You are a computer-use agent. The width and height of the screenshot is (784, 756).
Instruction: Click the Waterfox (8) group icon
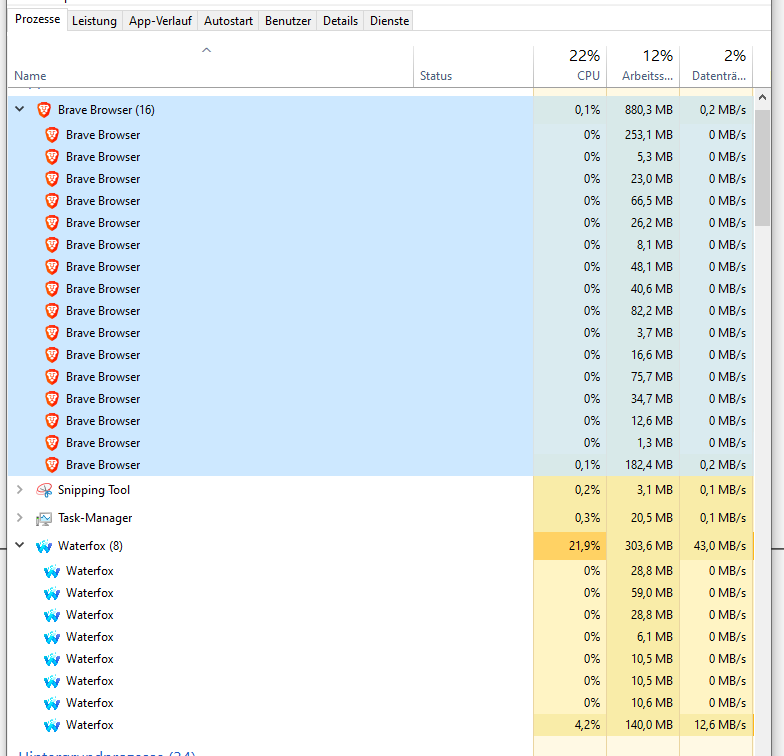tap(44, 546)
